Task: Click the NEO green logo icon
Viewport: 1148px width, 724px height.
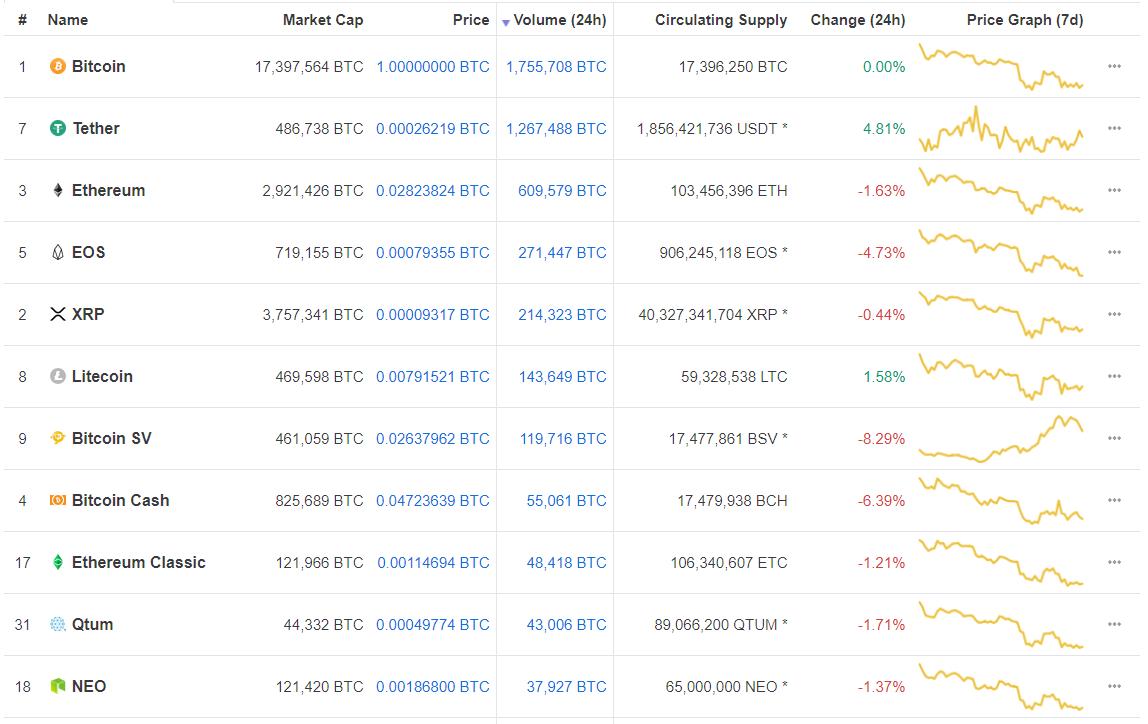Action: click(x=58, y=687)
